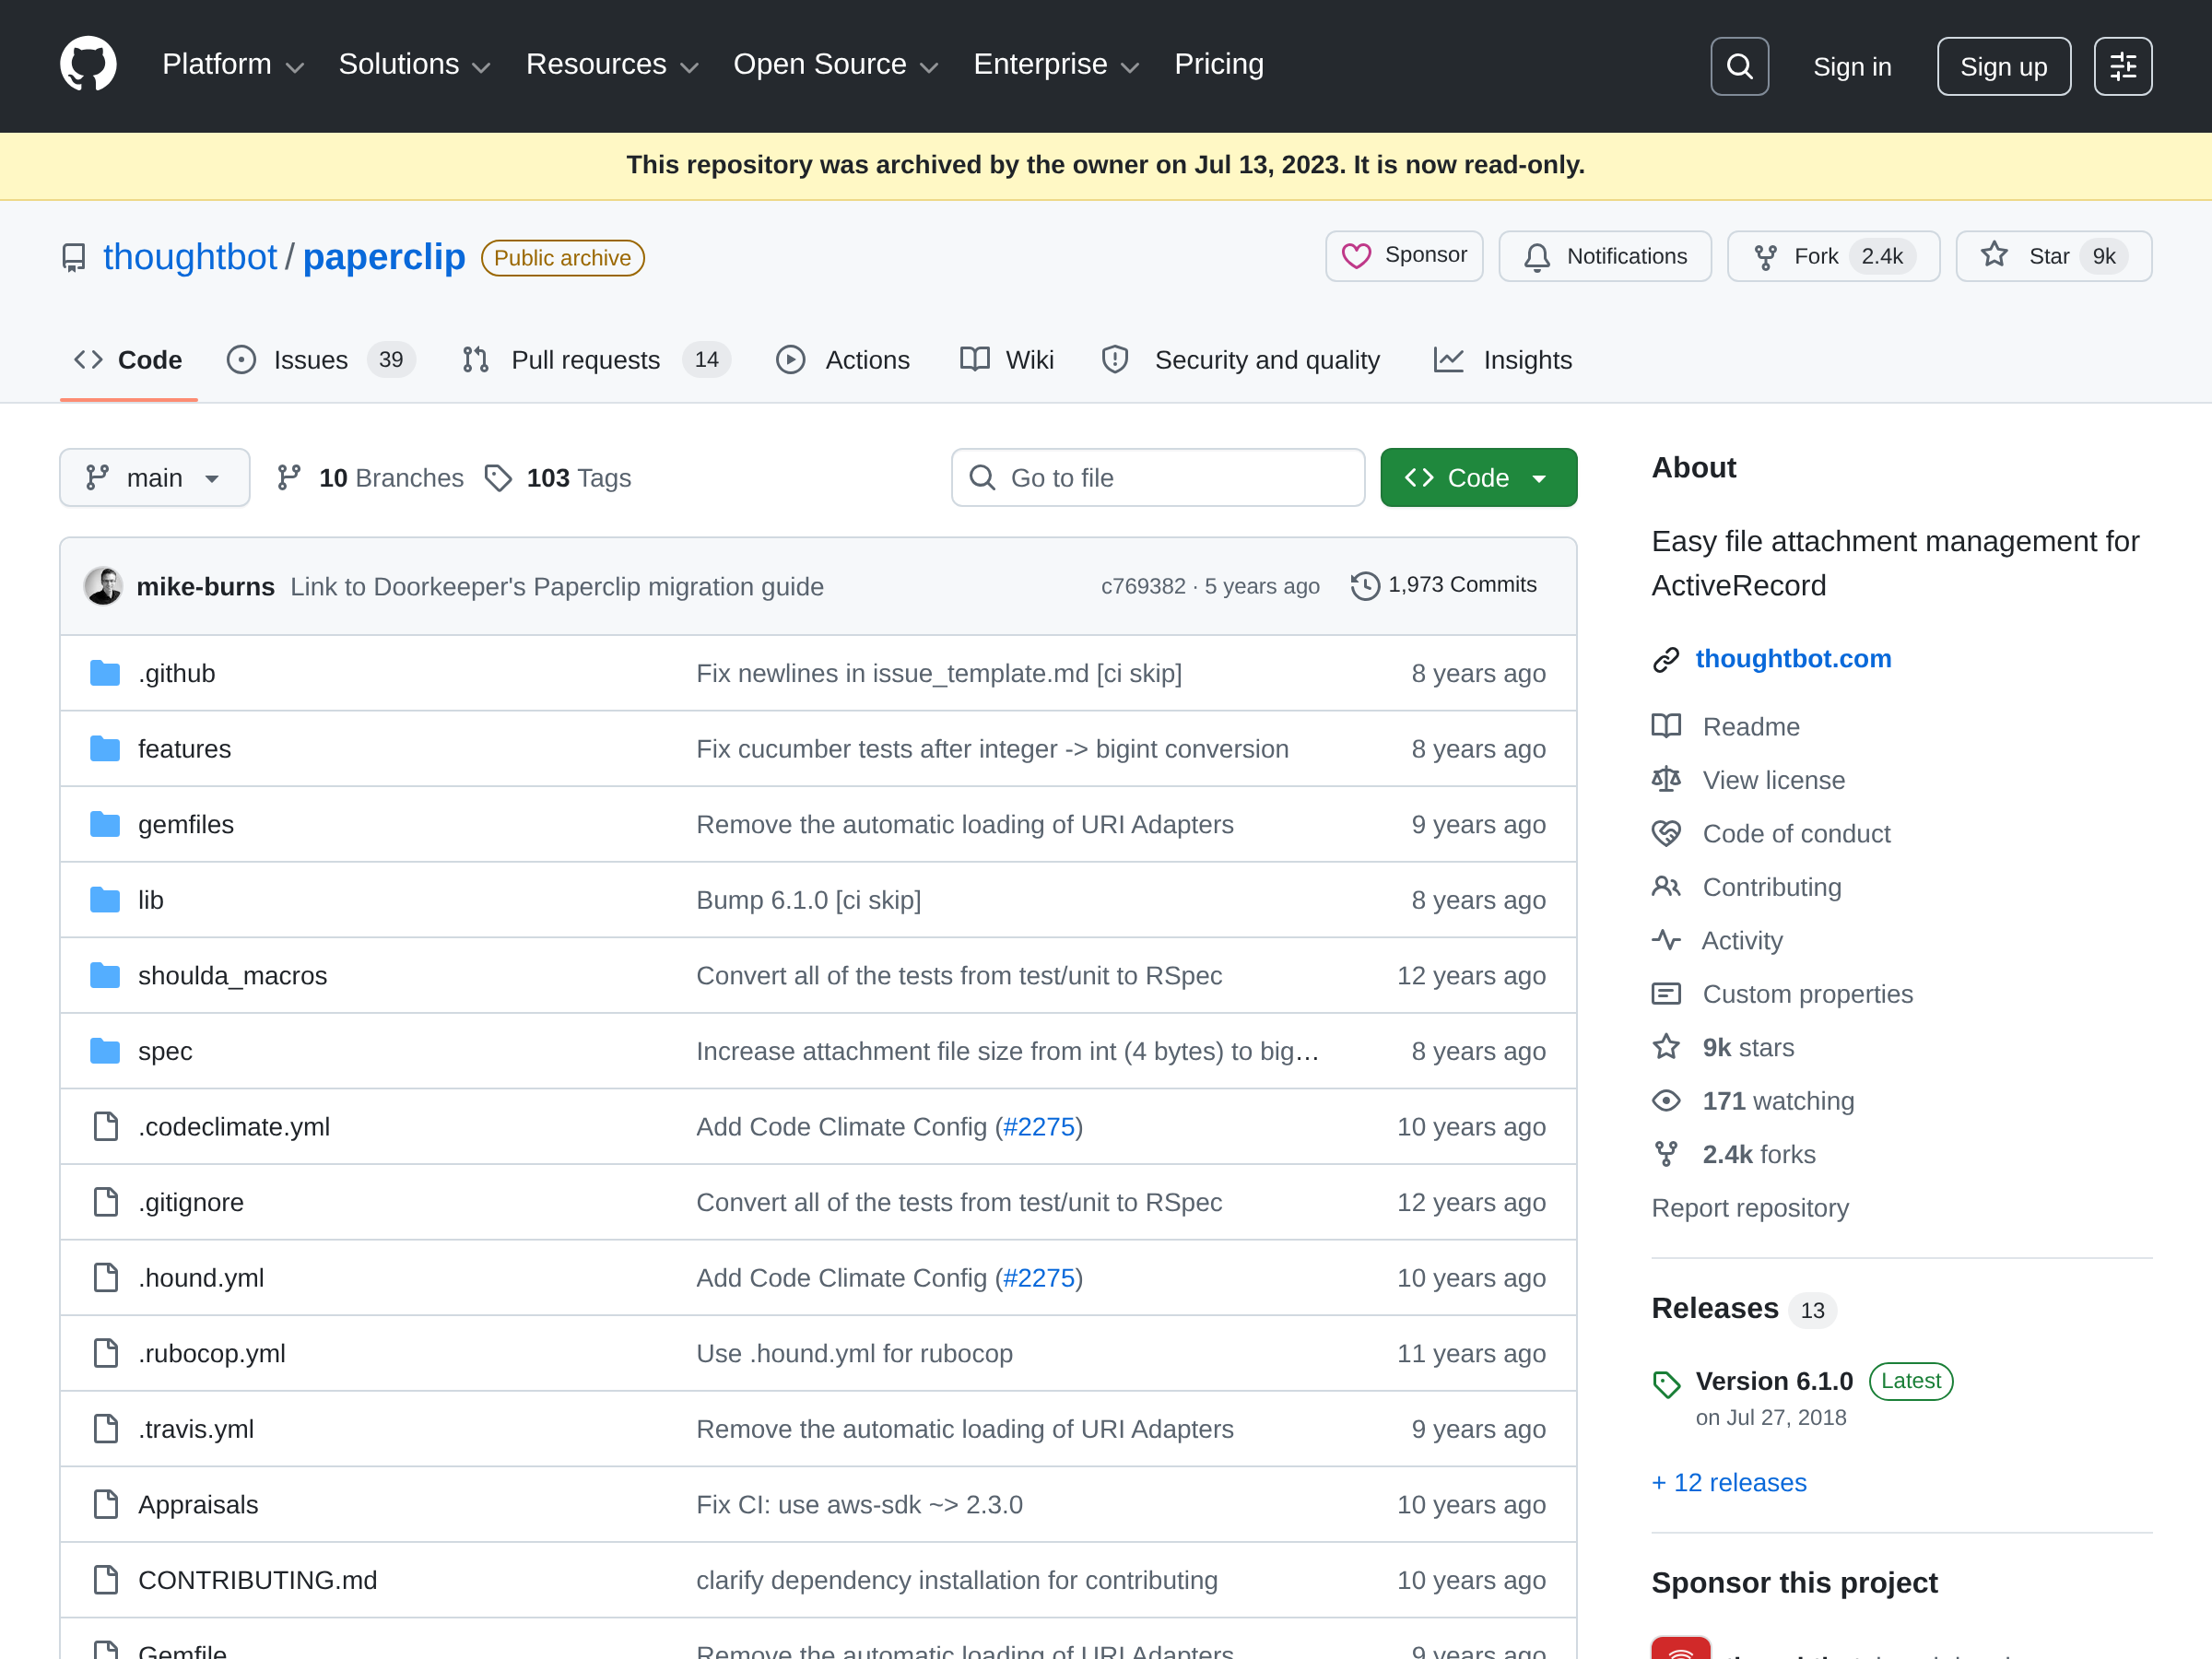Viewport: 2212px width, 1659px height.
Task: Open the Contributing link
Action: pyautogui.click(x=1772, y=887)
